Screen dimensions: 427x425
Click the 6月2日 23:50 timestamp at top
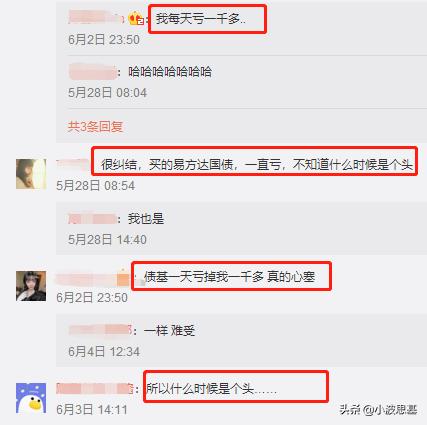104,40
